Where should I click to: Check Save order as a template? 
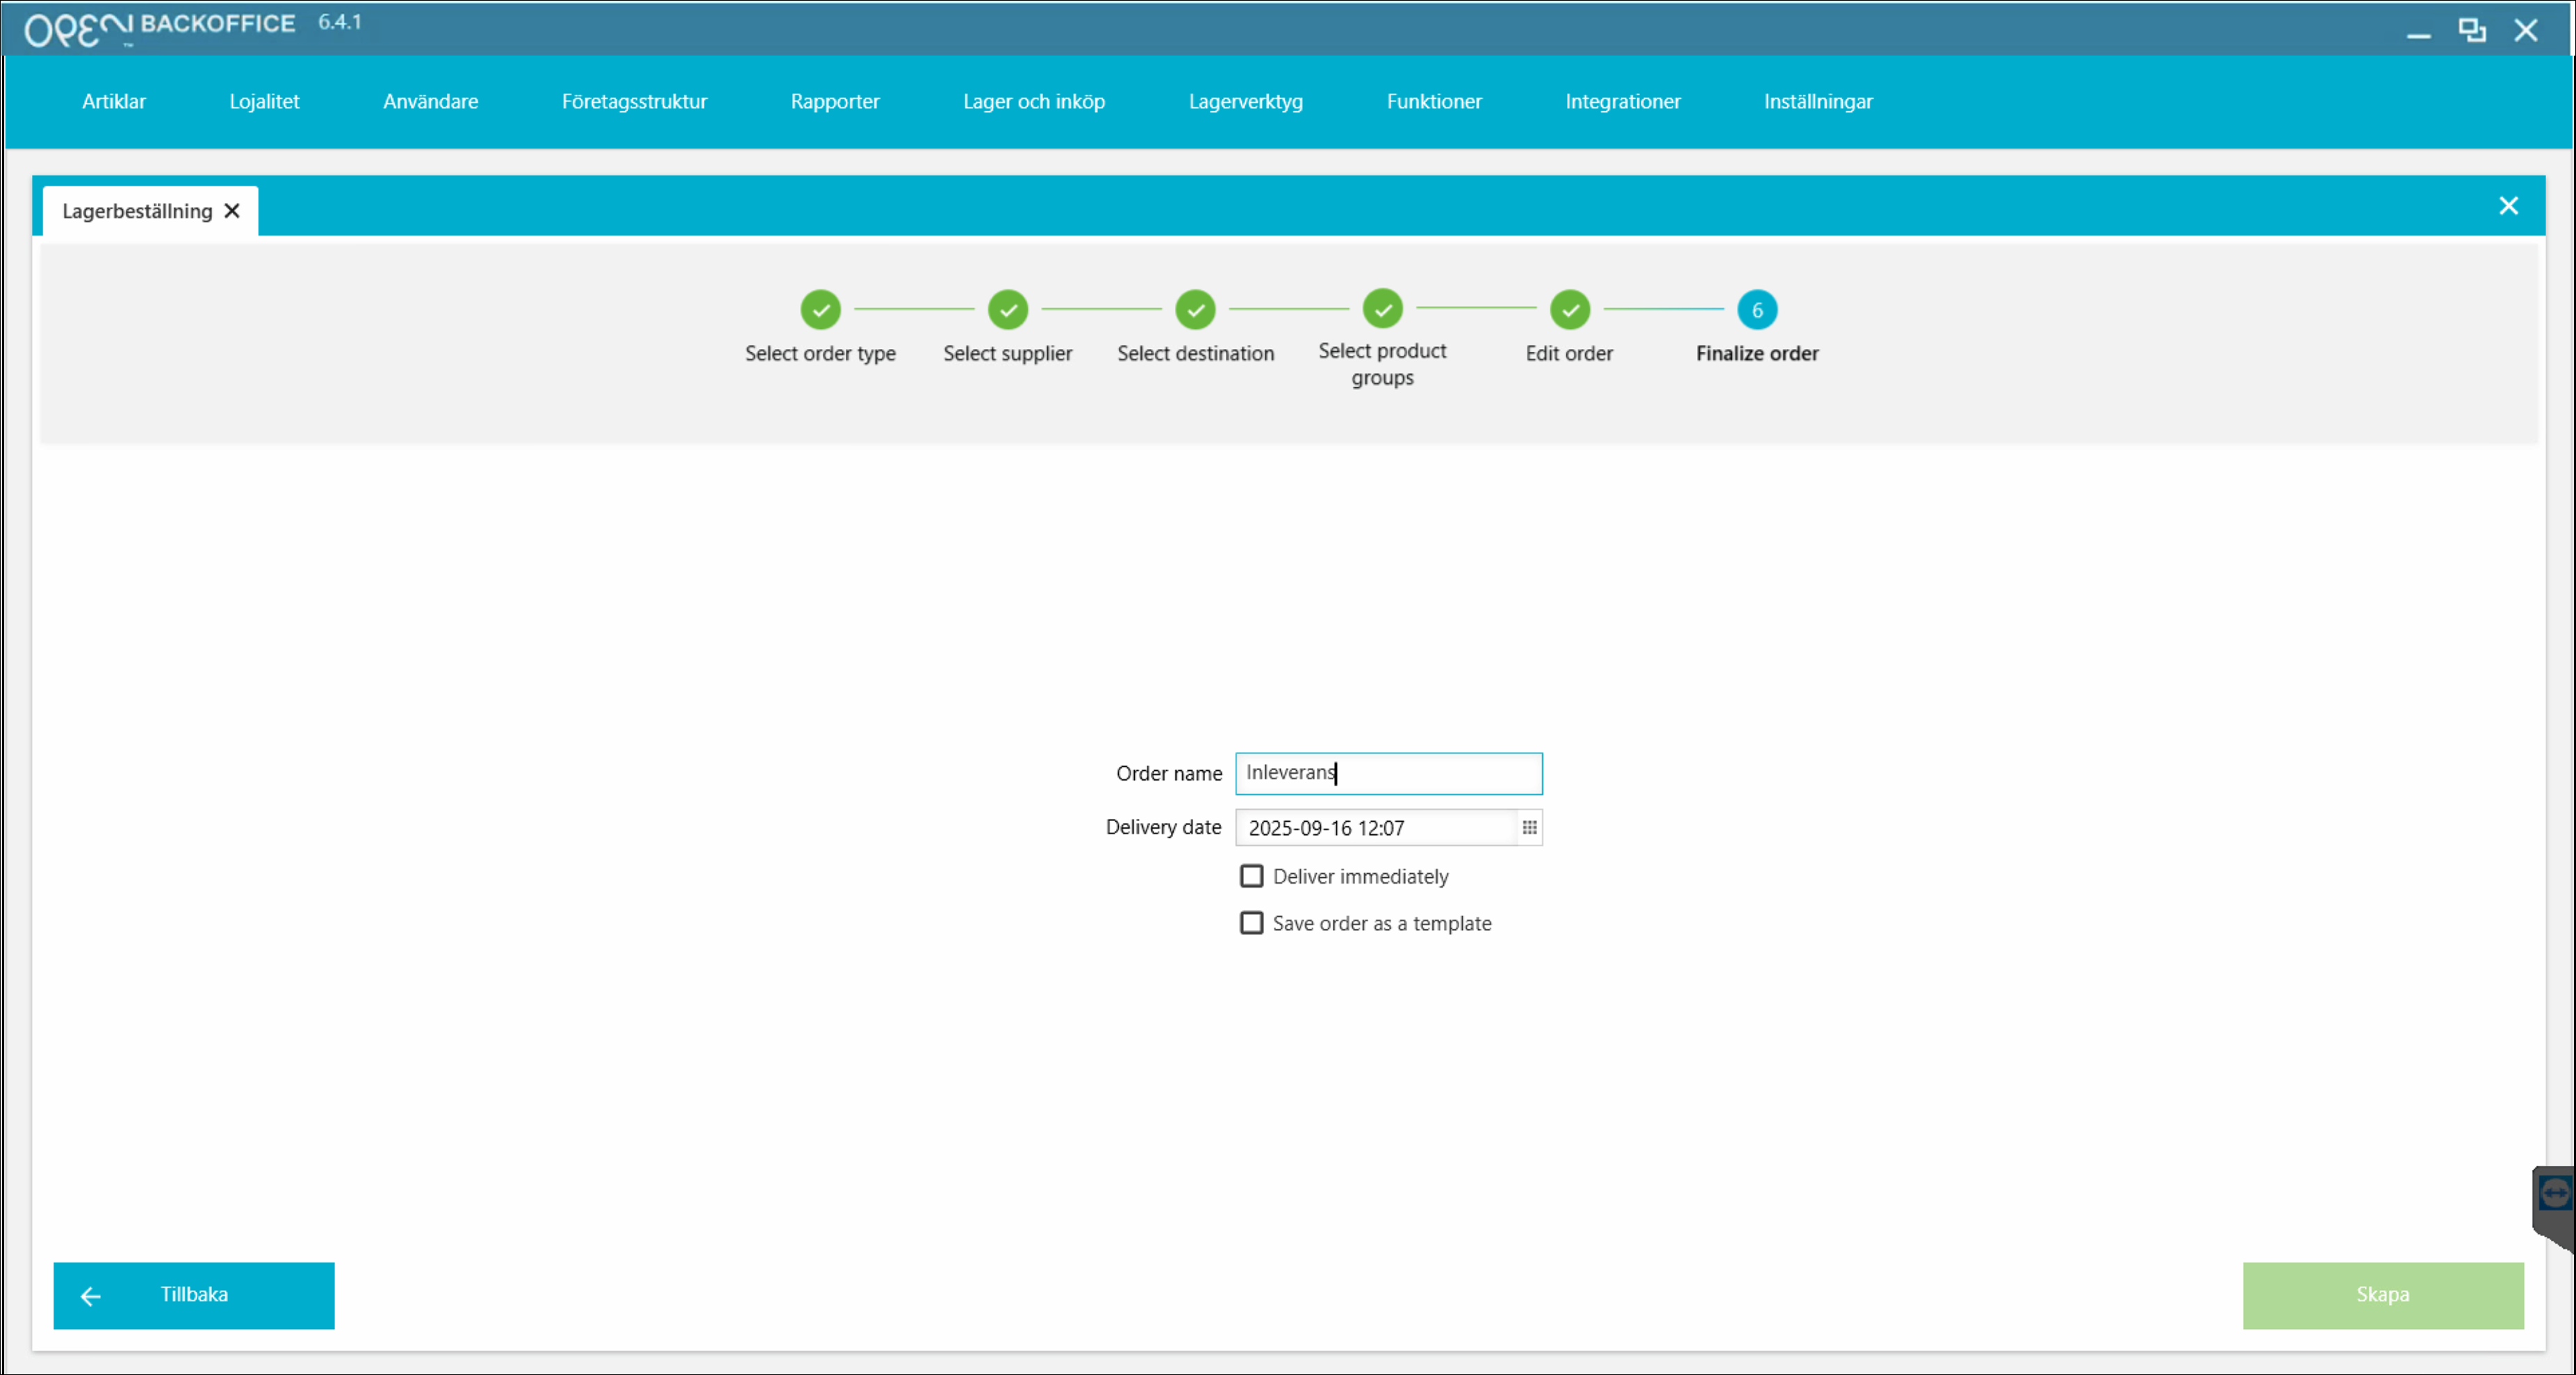click(x=1251, y=923)
